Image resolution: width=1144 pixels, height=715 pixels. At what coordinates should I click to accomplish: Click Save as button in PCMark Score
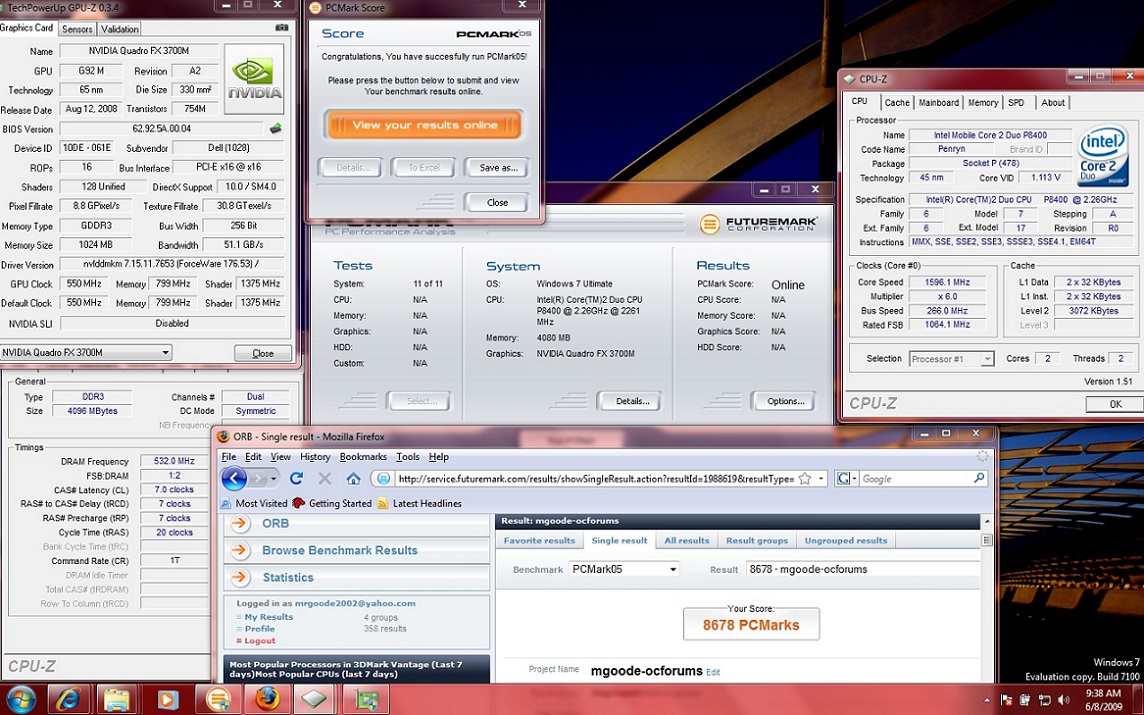coord(498,168)
